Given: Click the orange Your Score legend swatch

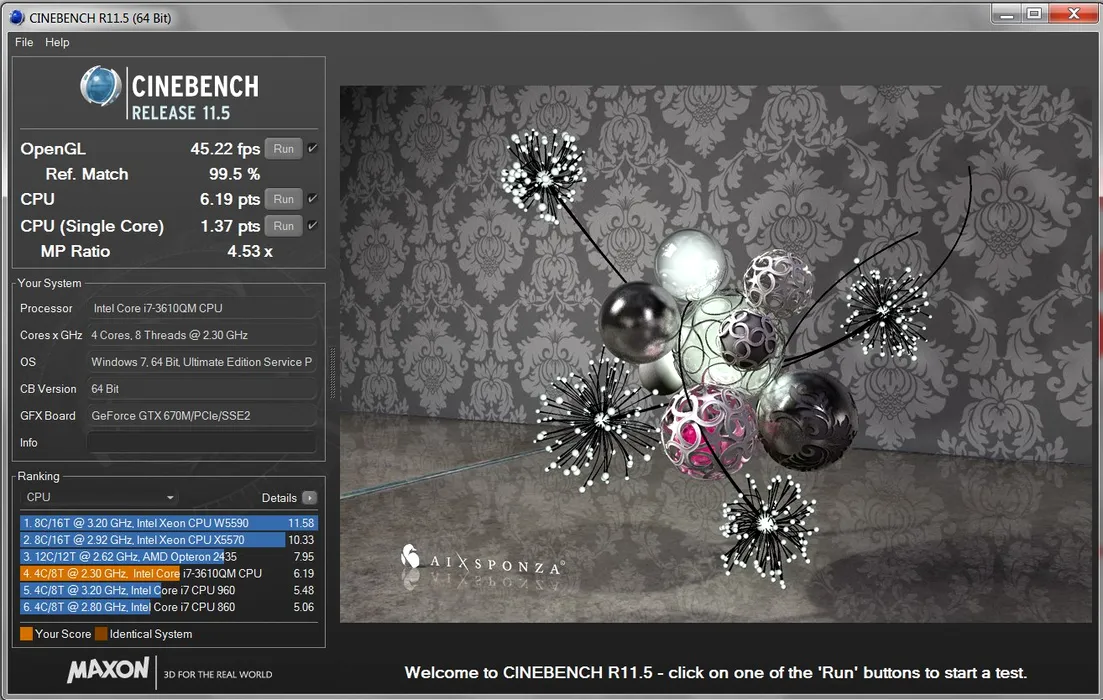Looking at the screenshot, I should (x=27, y=634).
